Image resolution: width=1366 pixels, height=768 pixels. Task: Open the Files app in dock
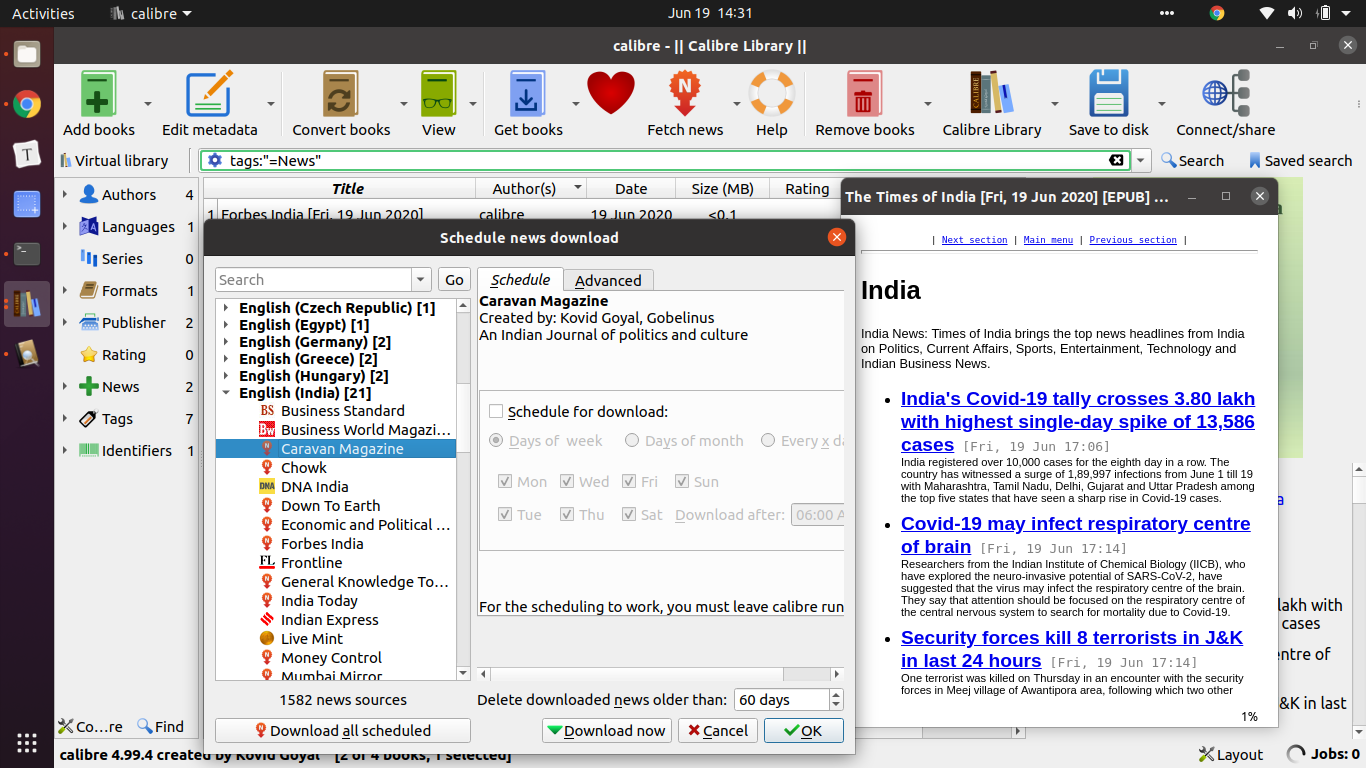coord(27,55)
